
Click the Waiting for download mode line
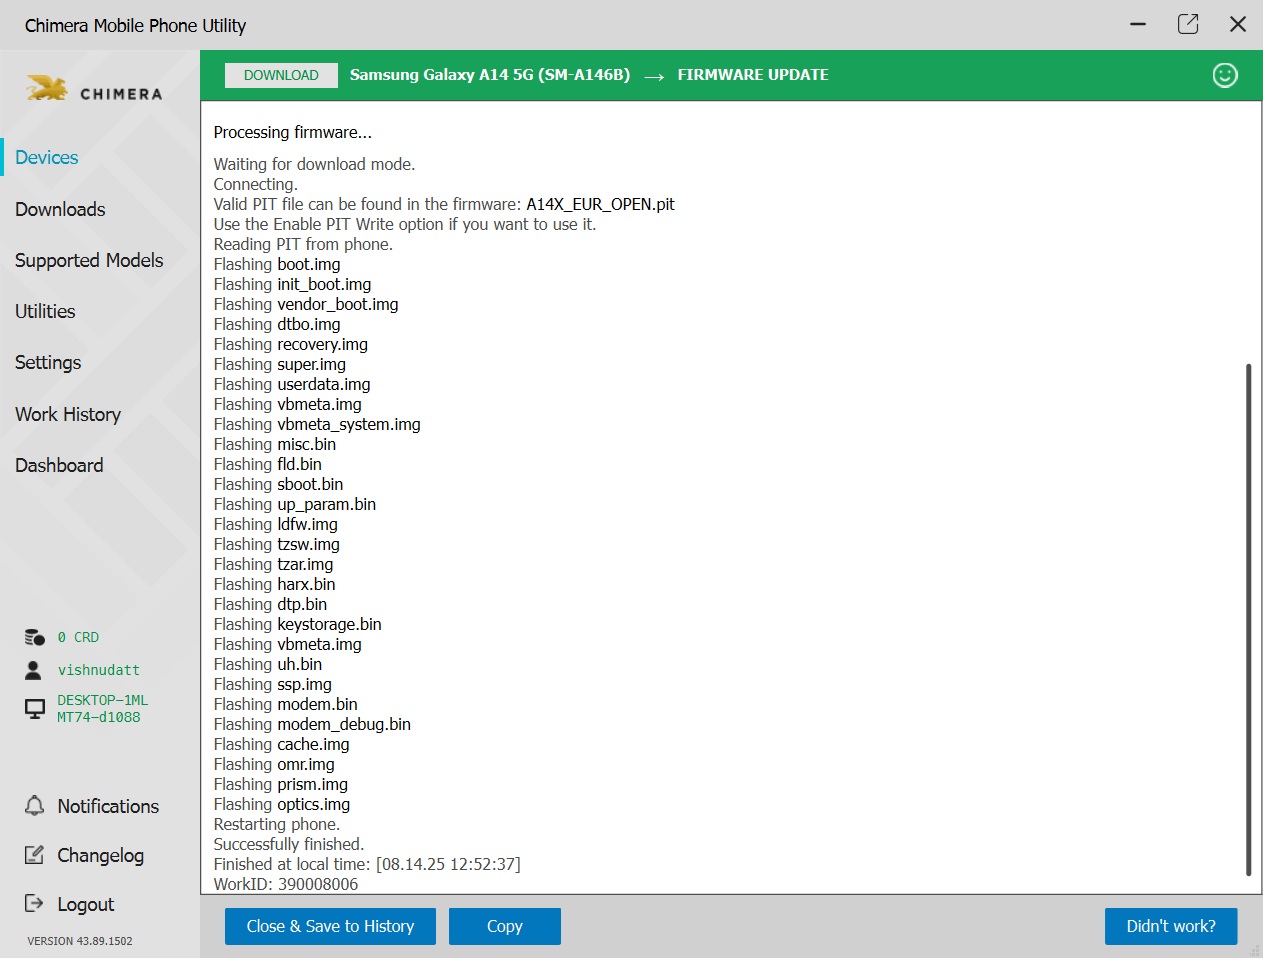coord(314,164)
